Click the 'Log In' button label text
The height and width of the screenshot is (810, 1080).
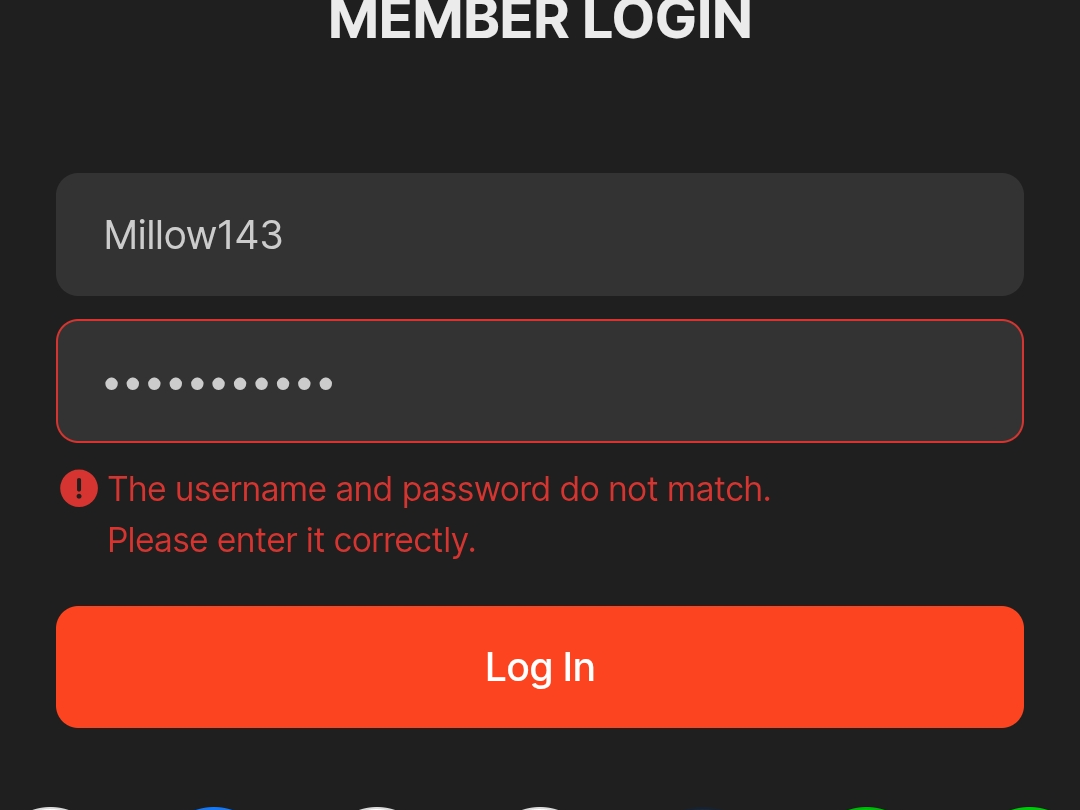(540, 667)
